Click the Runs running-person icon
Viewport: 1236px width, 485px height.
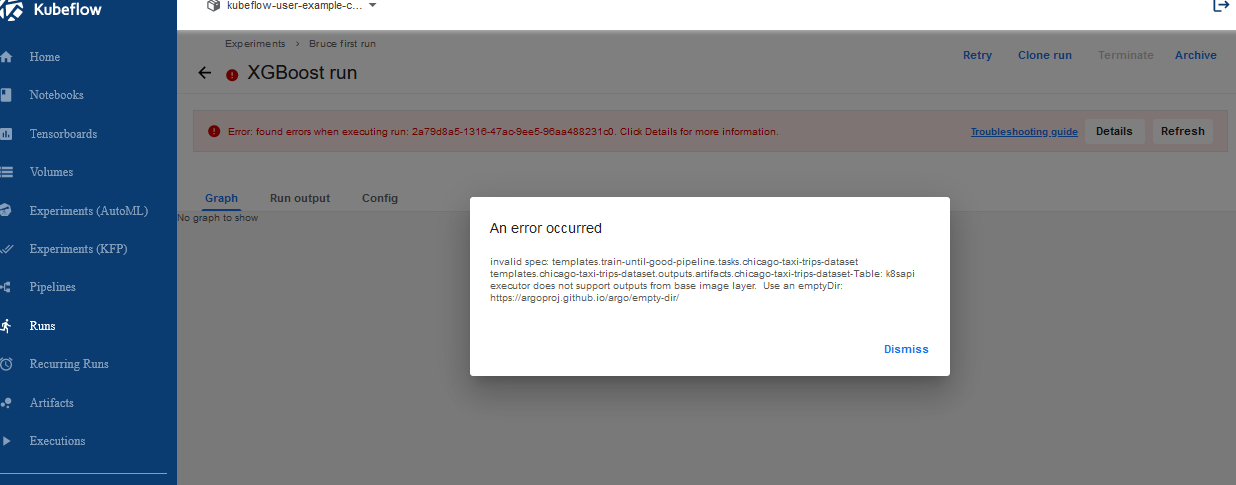5,326
